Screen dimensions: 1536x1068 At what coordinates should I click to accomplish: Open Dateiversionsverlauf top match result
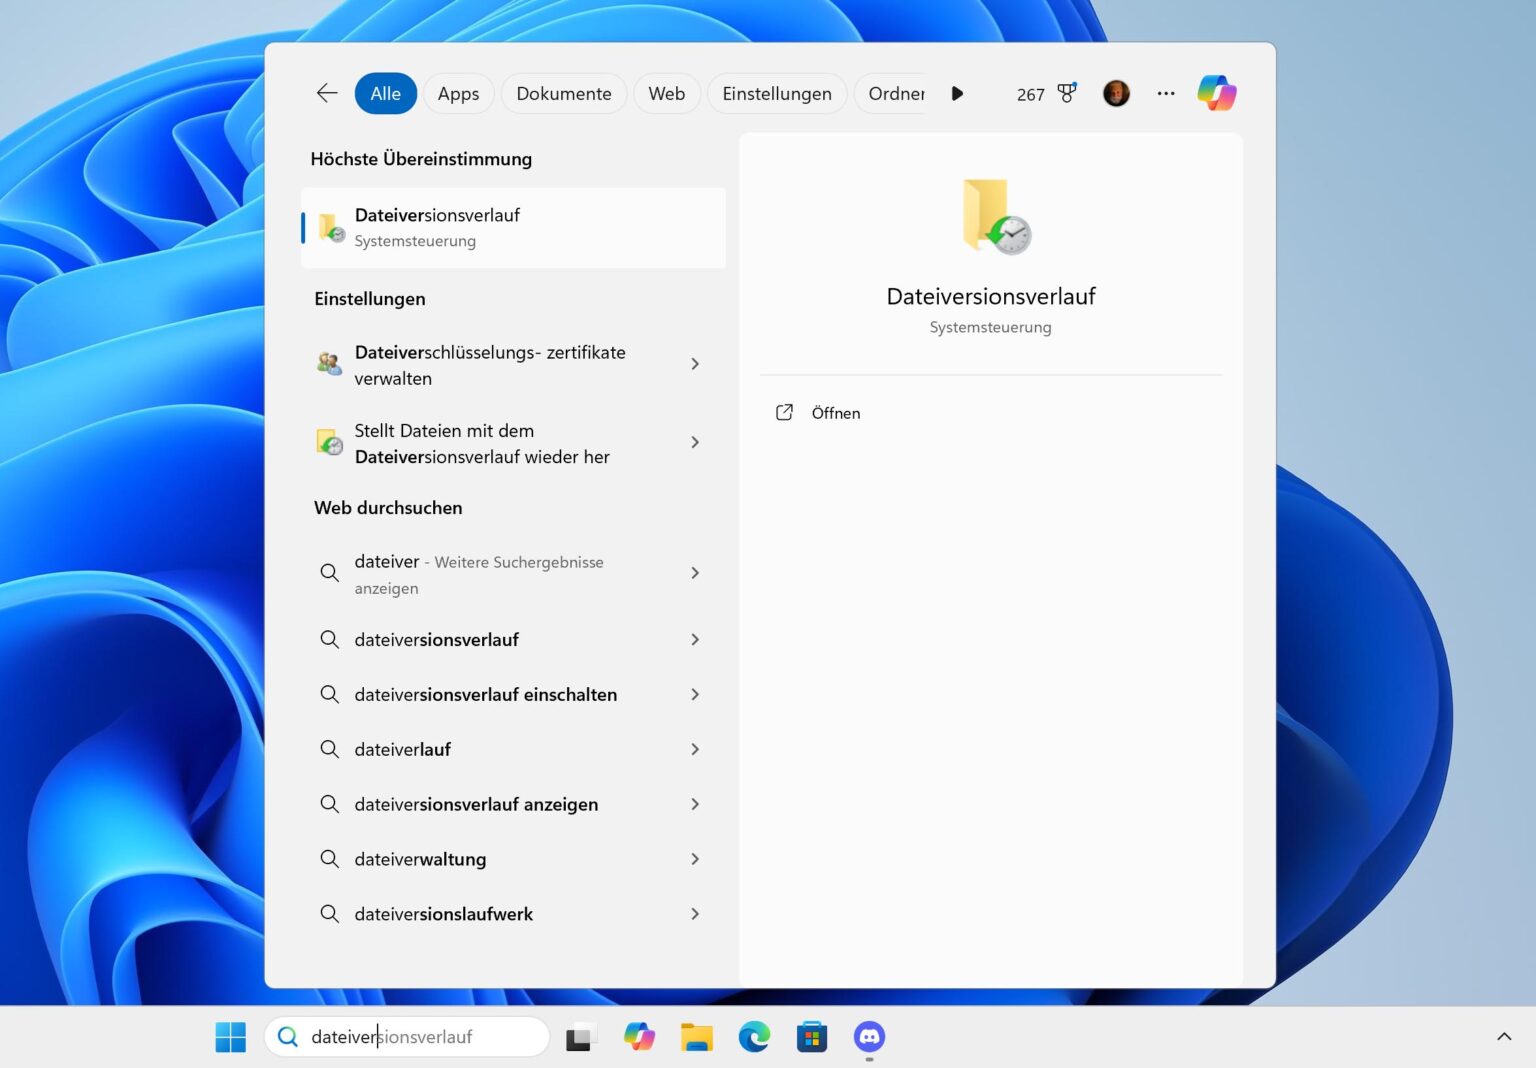pyautogui.click(x=512, y=227)
